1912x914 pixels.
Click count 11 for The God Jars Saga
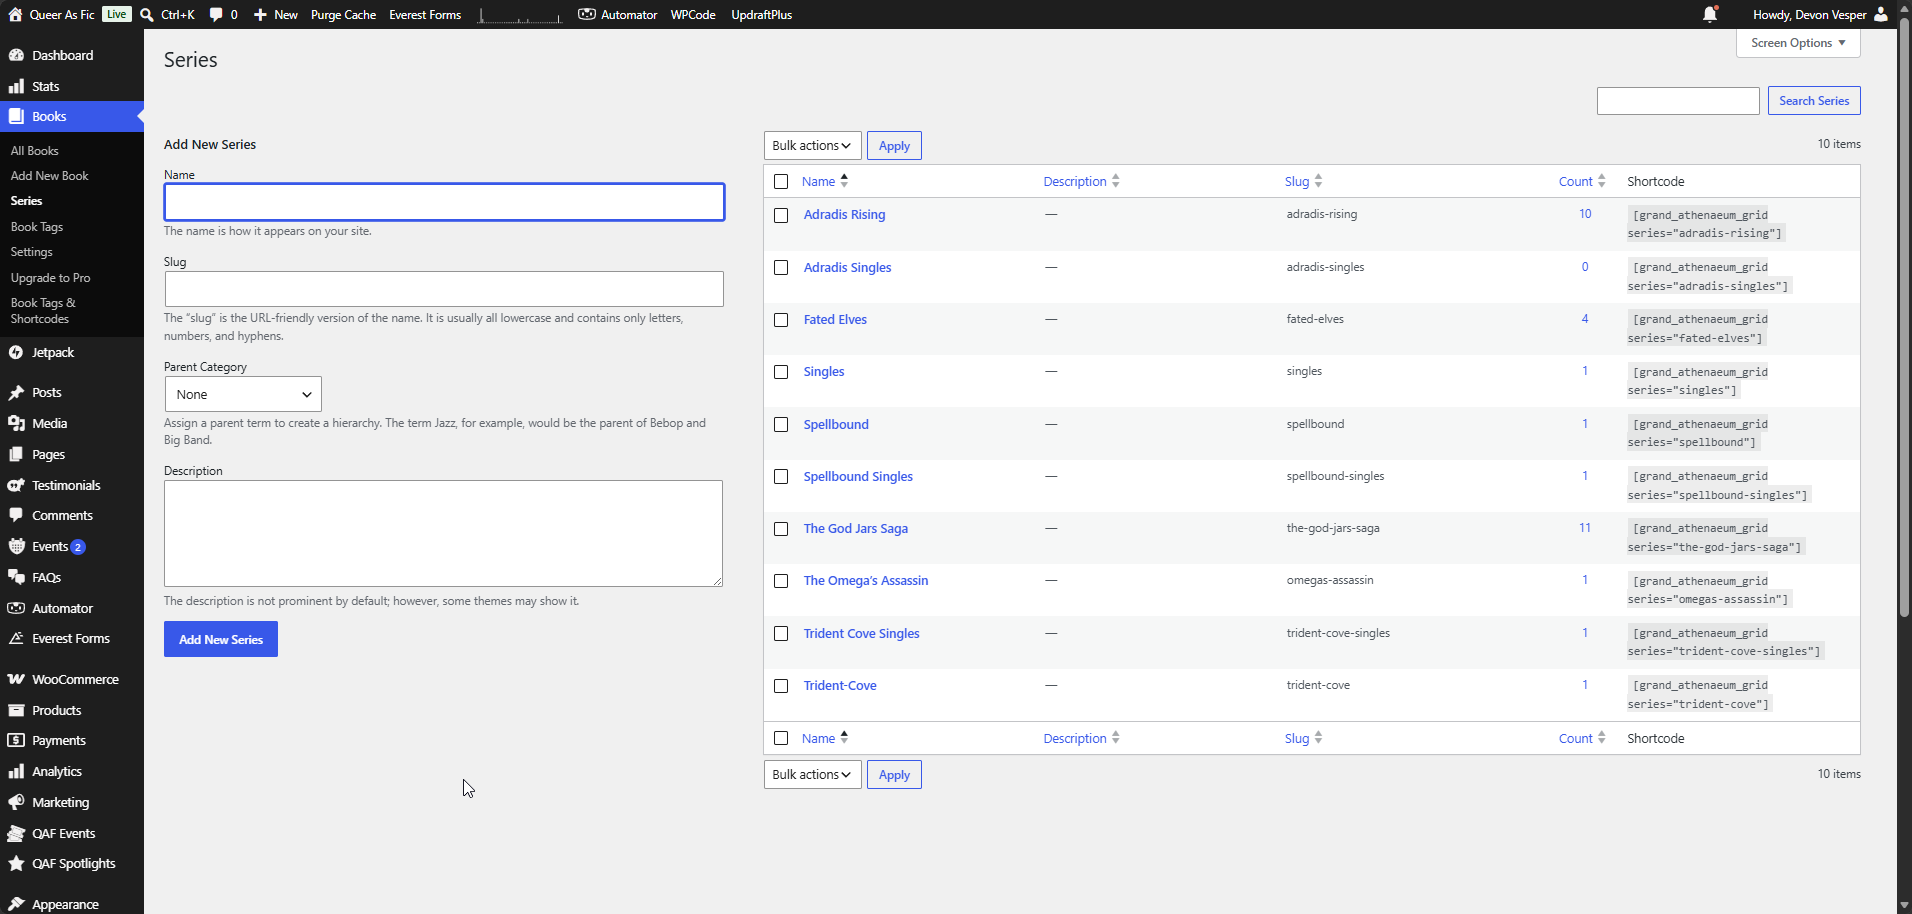click(1585, 527)
